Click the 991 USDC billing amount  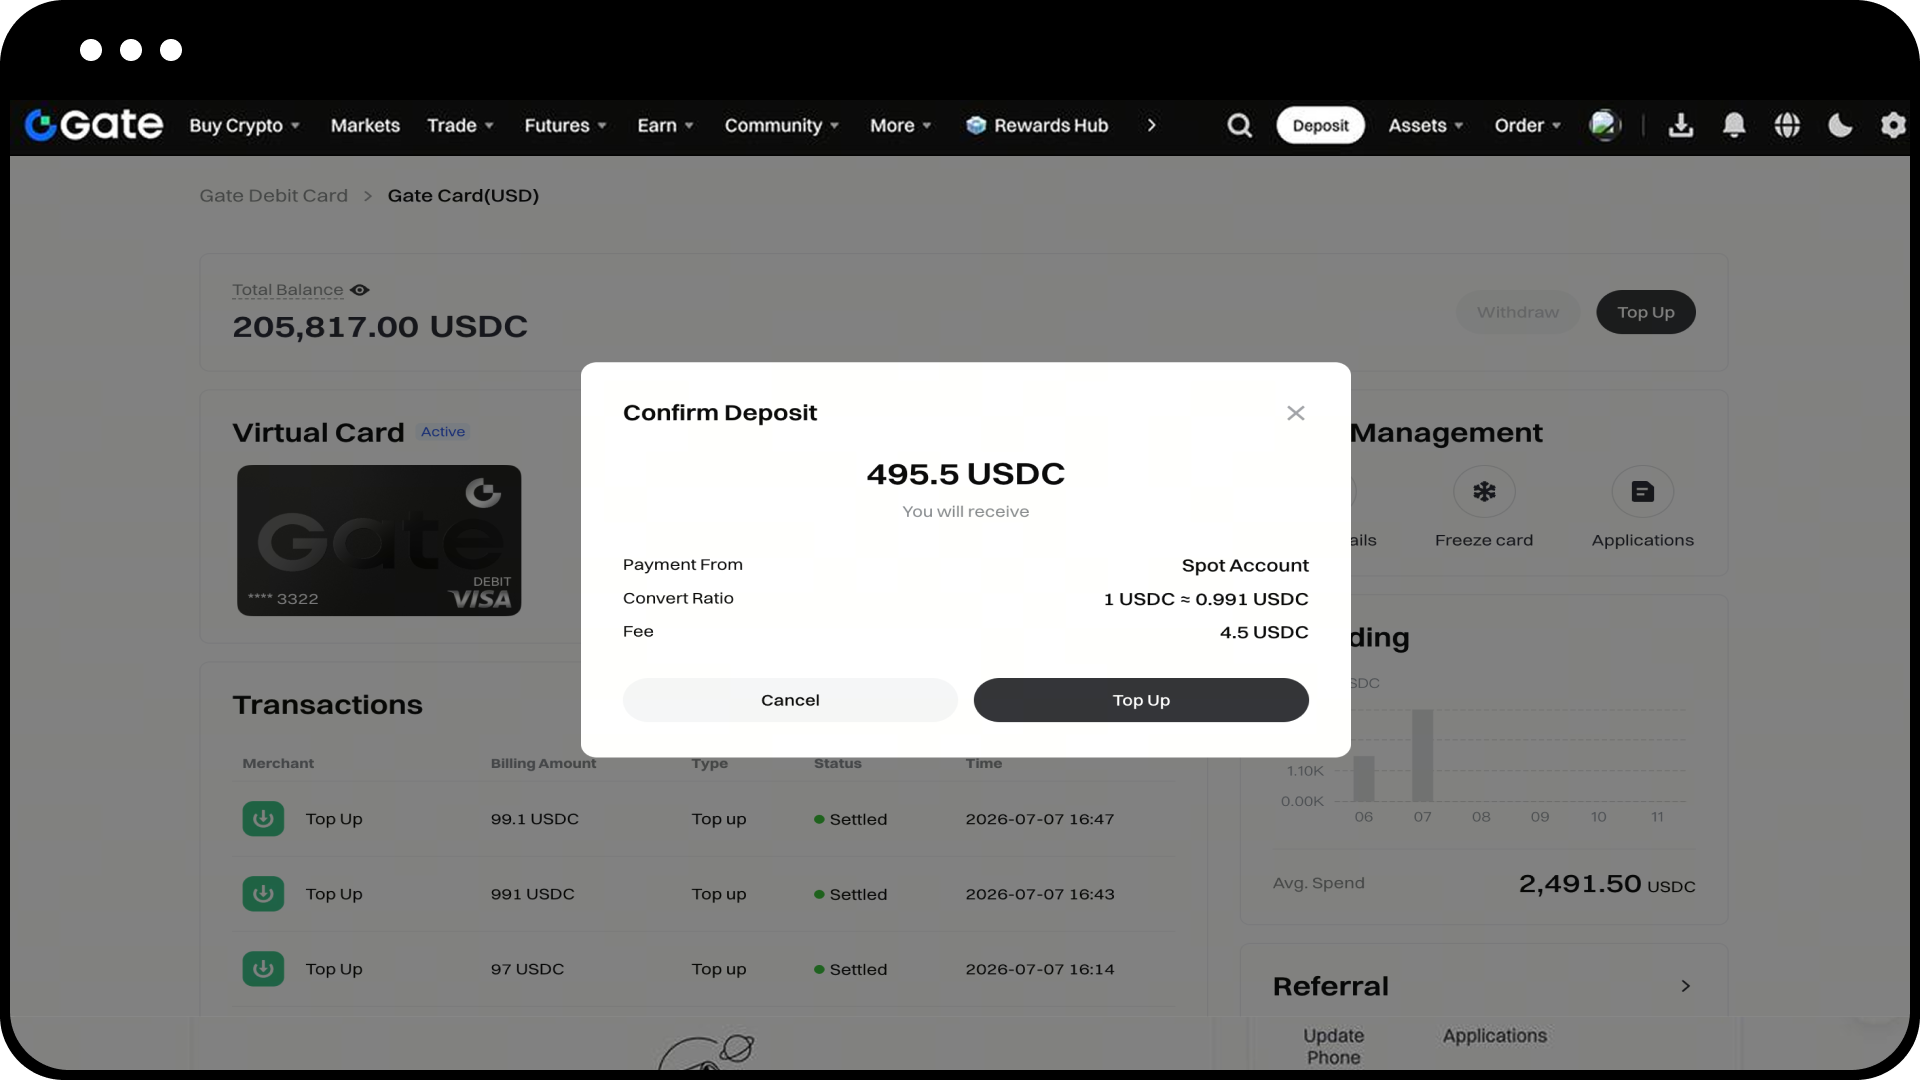tap(532, 894)
